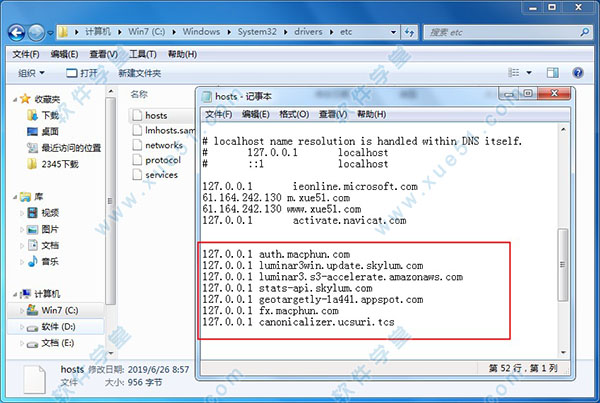The image size is (600, 403).
Task: Select the networks file
Action: (x=159, y=145)
